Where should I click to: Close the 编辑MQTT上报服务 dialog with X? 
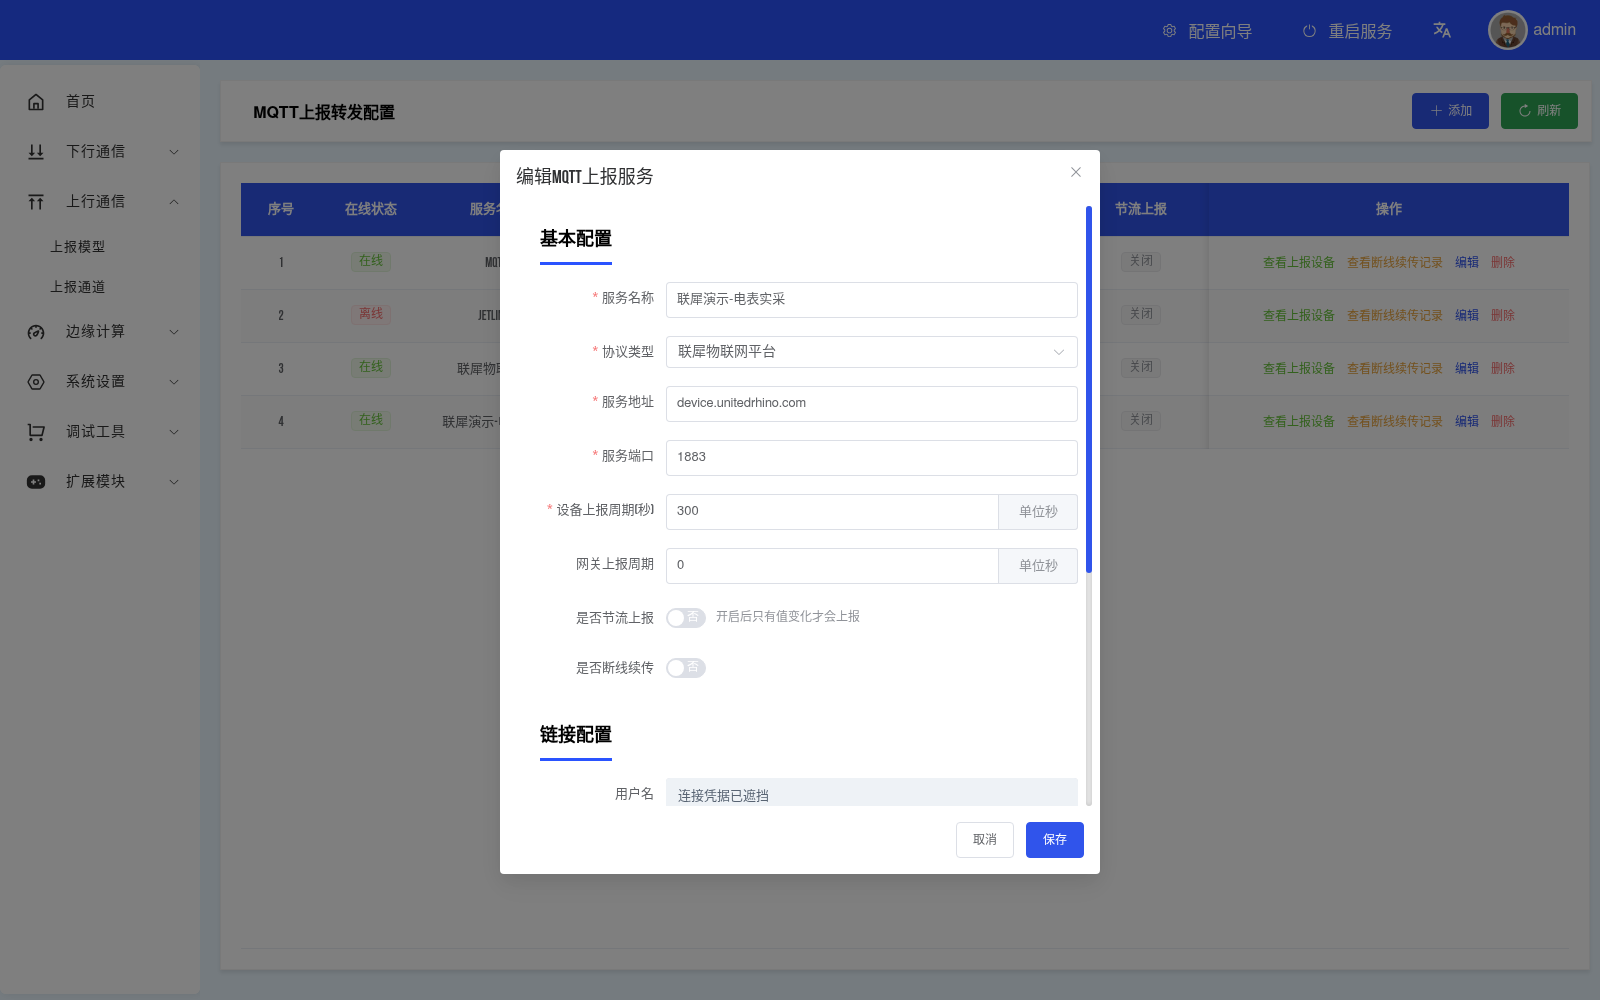pyautogui.click(x=1076, y=172)
